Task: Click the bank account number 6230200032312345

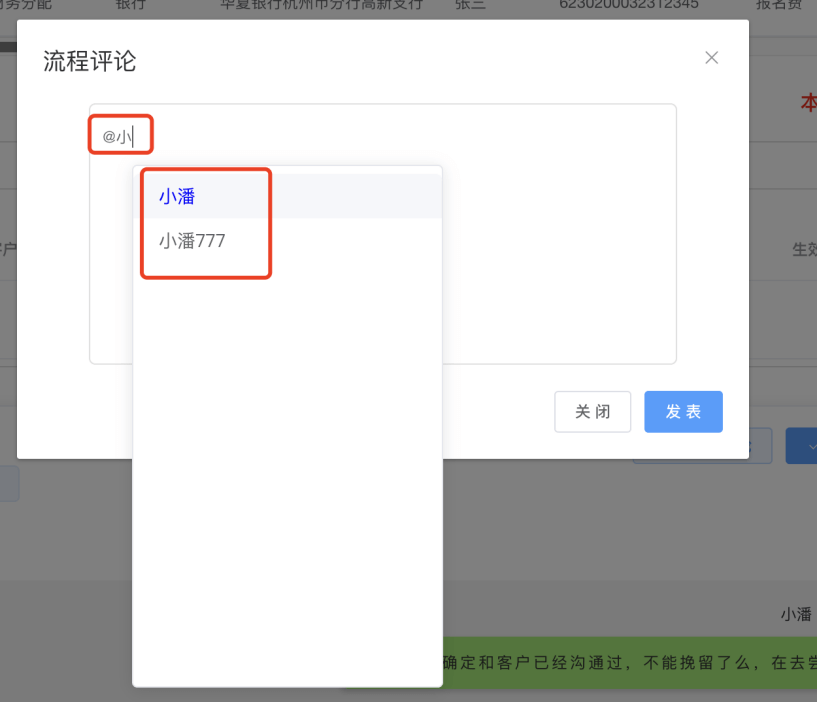Action: coord(642,5)
